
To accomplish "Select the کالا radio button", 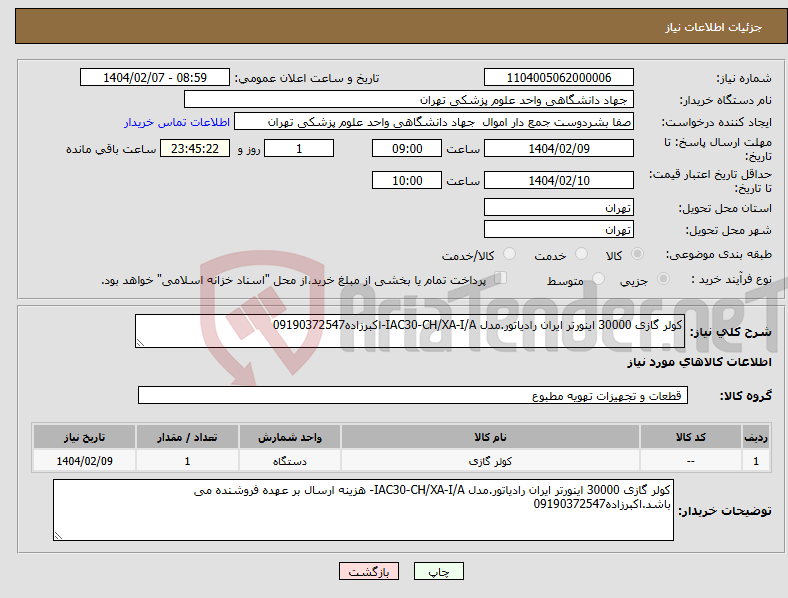I will point(637,254).
